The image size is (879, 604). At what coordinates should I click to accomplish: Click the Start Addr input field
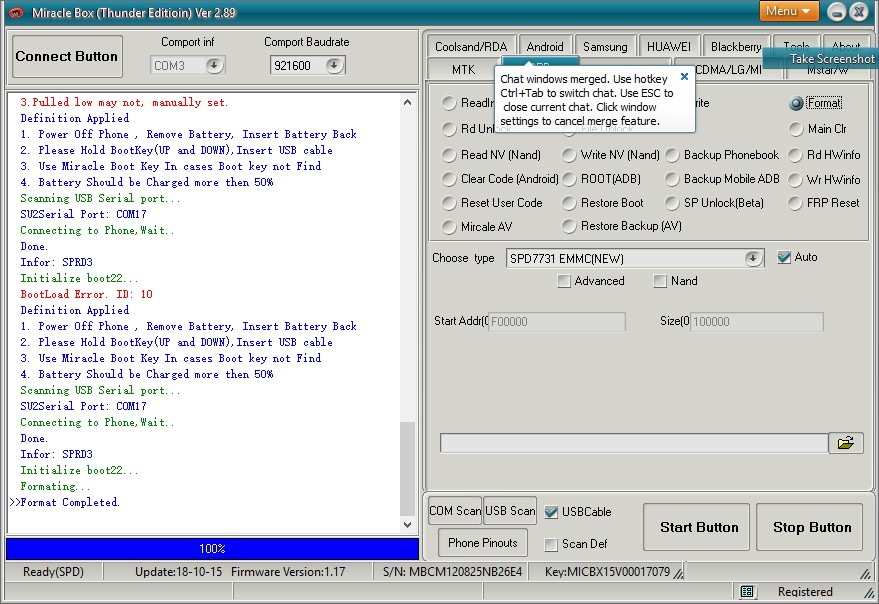coord(557,322)
